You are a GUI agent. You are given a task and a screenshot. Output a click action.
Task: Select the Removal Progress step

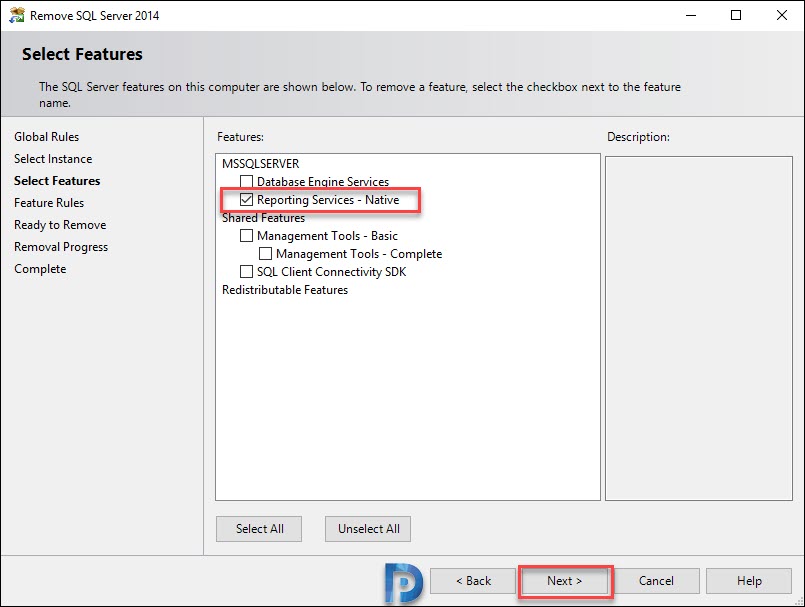tap(61, 247)
